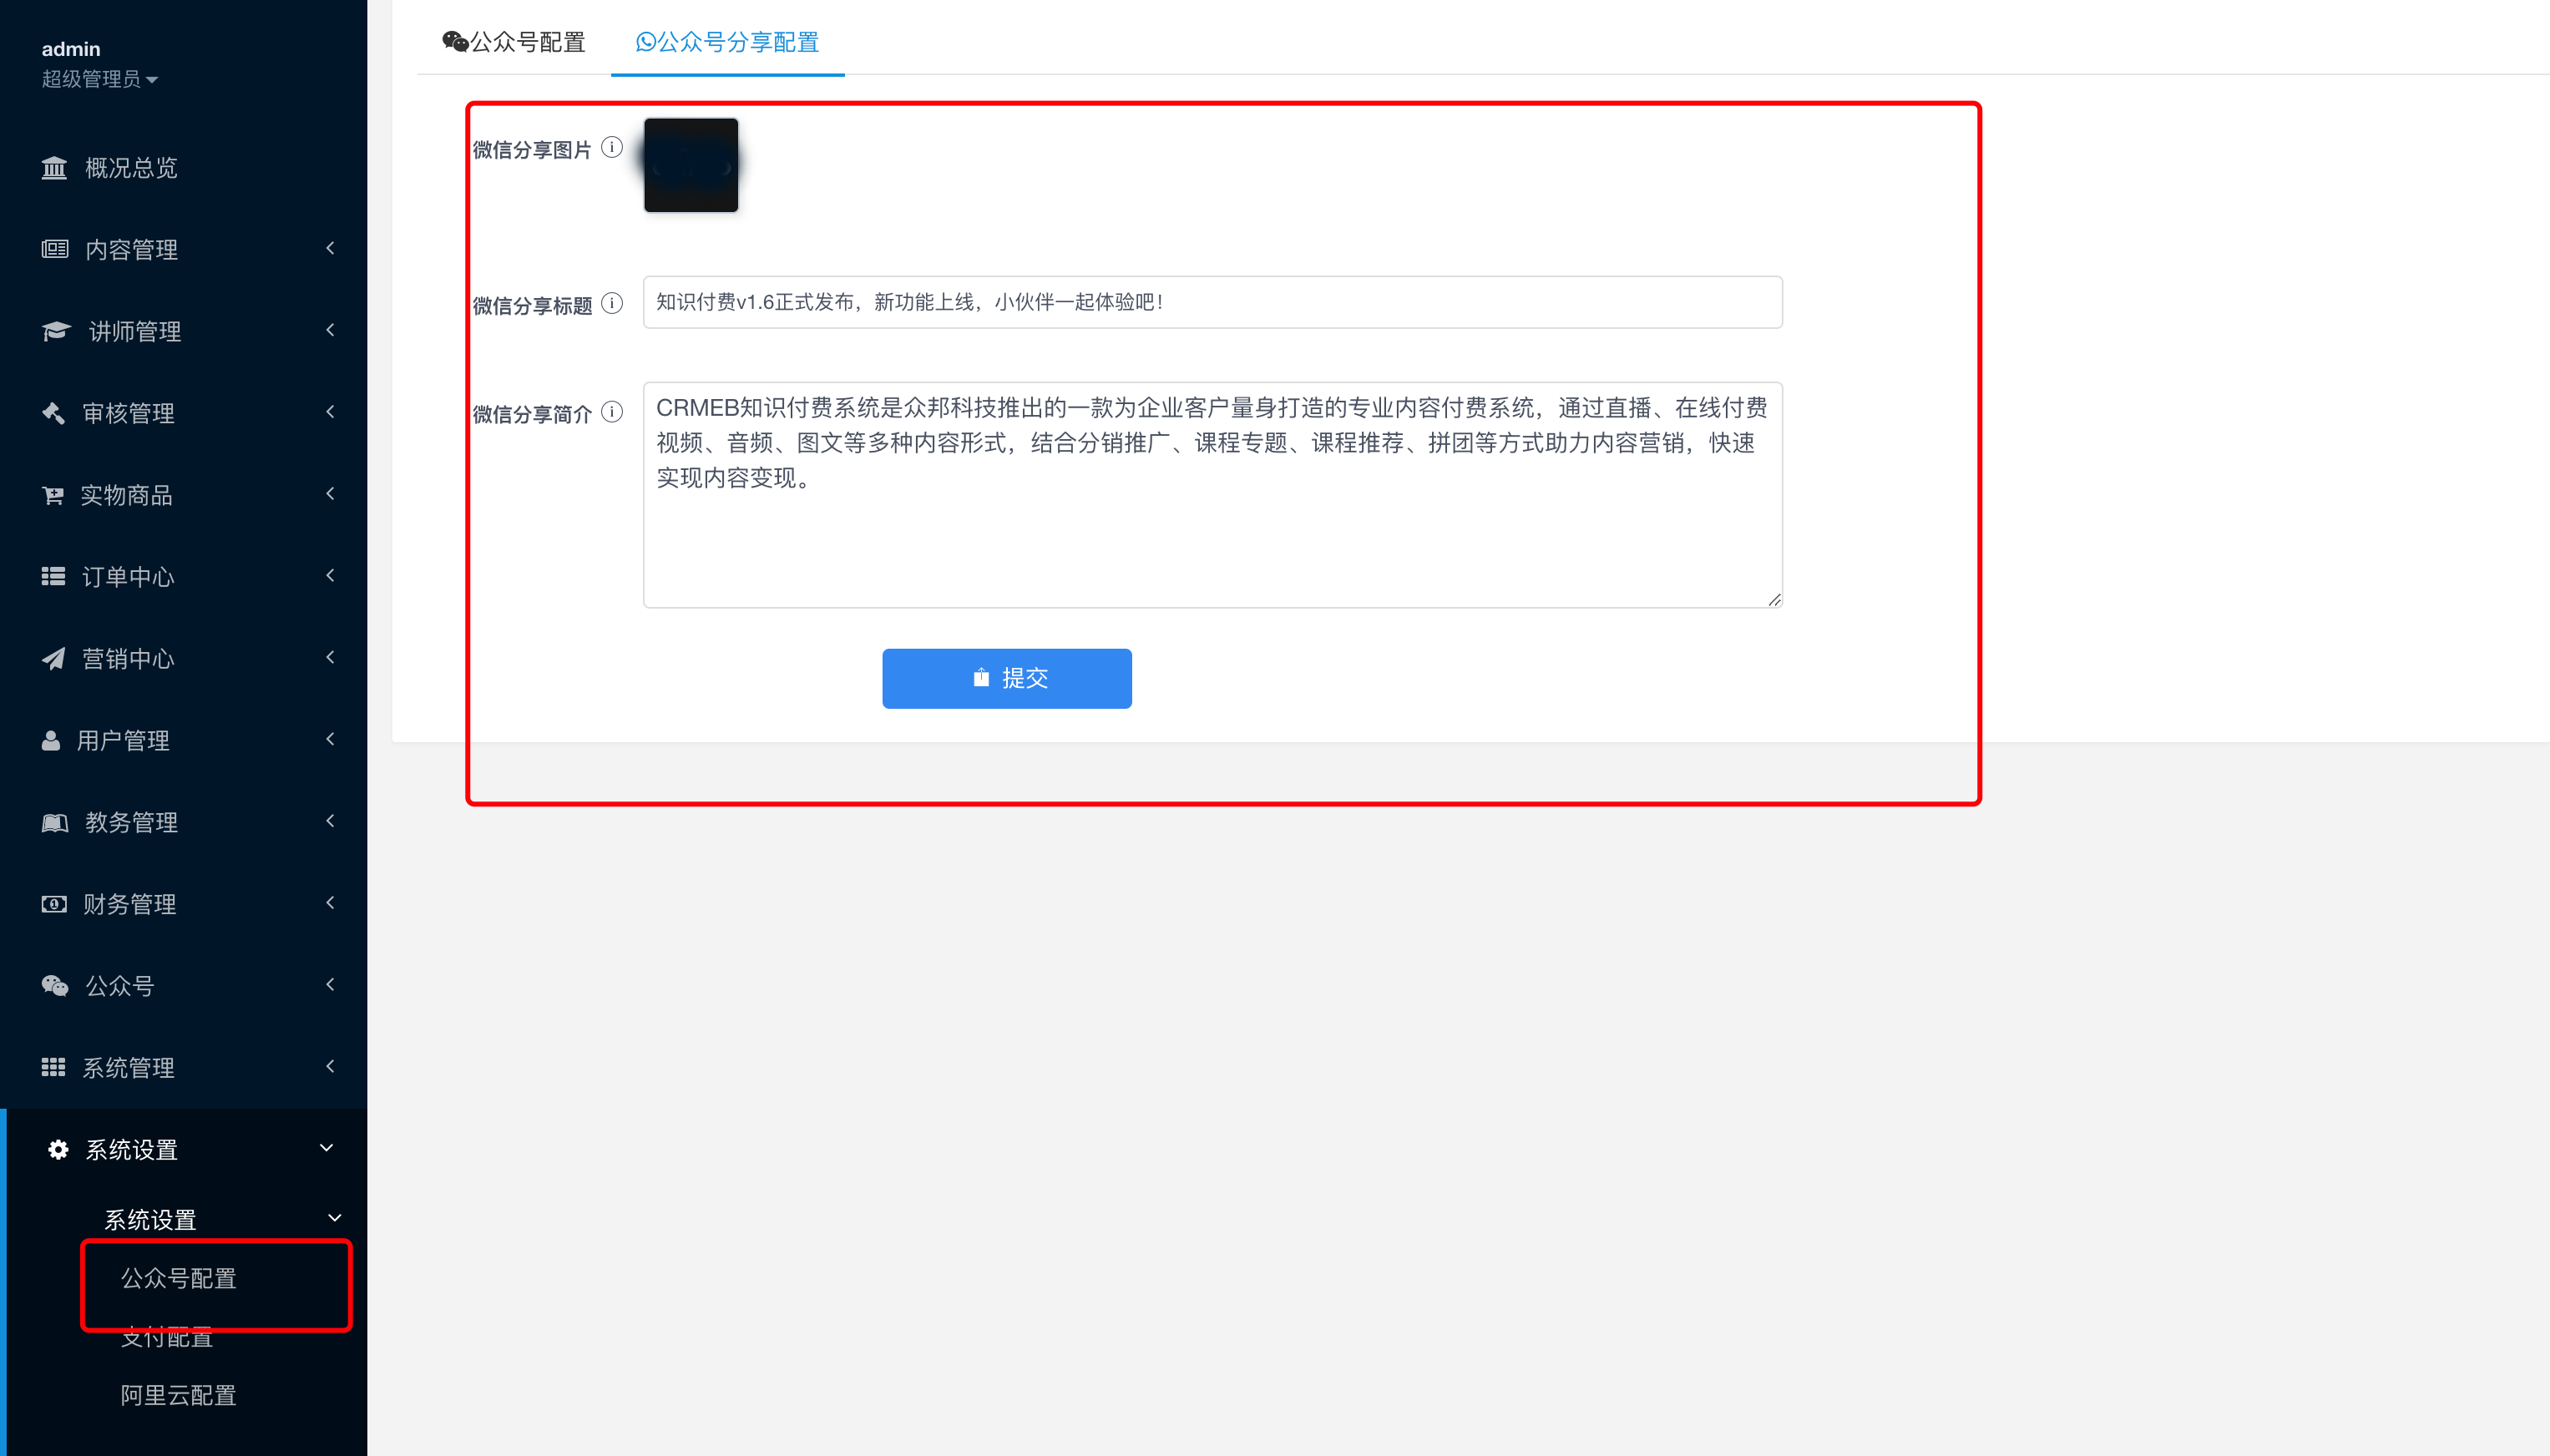Collapse the top-level 系统设置 chevron
This screenshot has width=2550, height=1456.
[326, 1148]
